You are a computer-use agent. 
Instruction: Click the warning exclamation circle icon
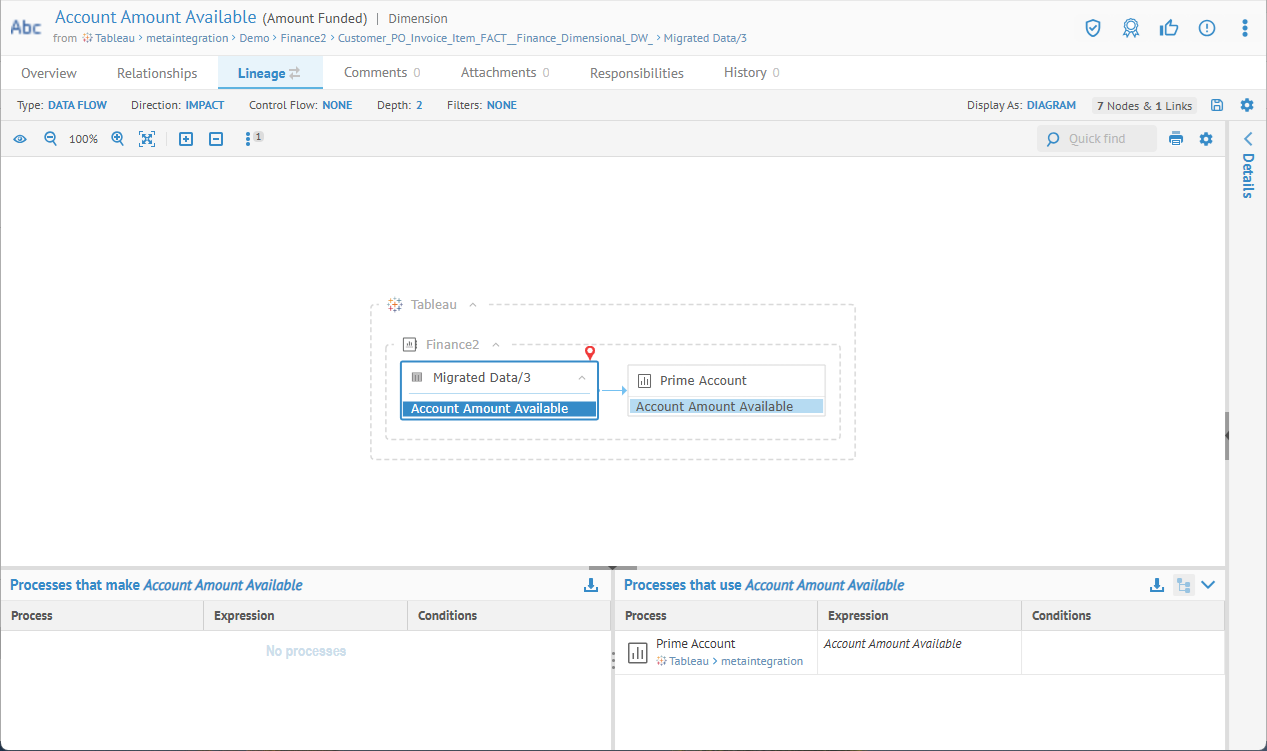coord(1207,28)
